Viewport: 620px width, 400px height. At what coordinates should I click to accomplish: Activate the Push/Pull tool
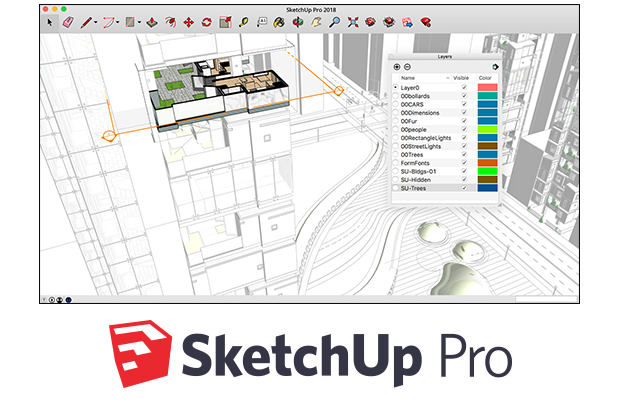151,20
